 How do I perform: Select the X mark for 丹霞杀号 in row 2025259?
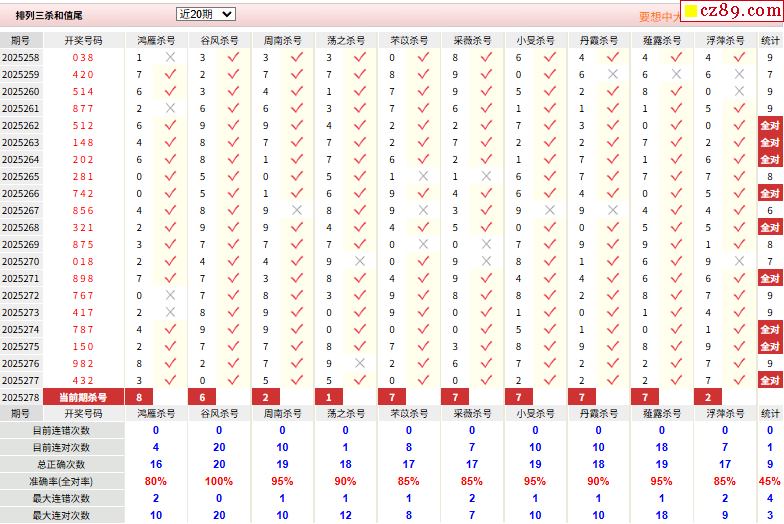click(x=612, y=74)
